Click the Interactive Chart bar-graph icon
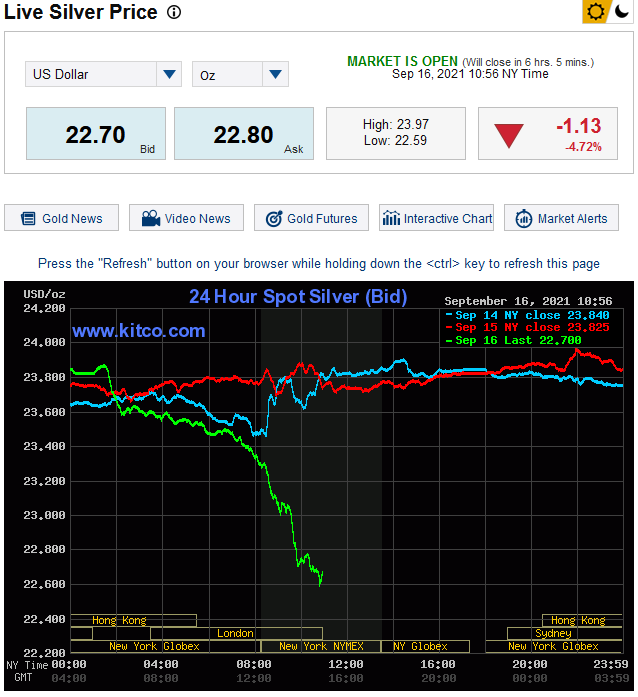 coord(391,218)
